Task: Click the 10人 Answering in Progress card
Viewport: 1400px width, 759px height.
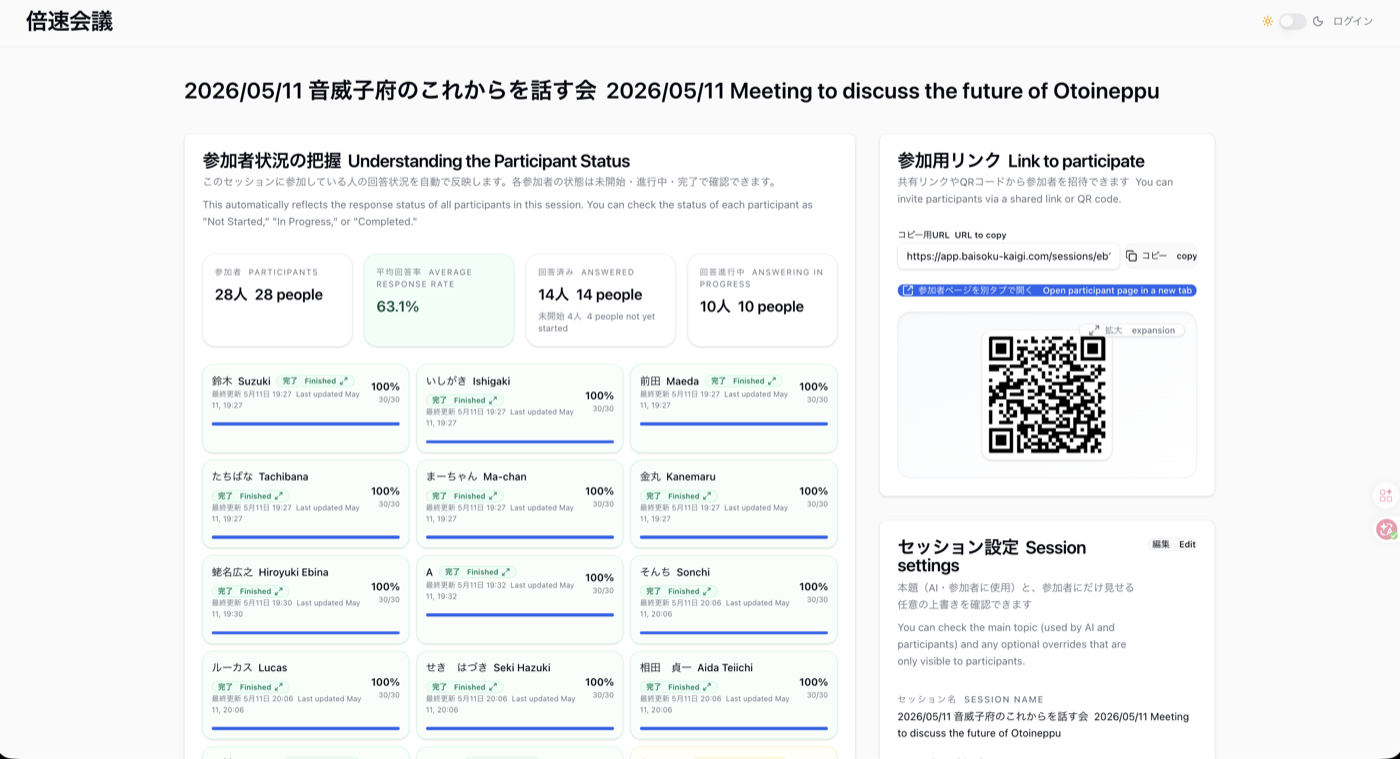Action: point(763,300)
